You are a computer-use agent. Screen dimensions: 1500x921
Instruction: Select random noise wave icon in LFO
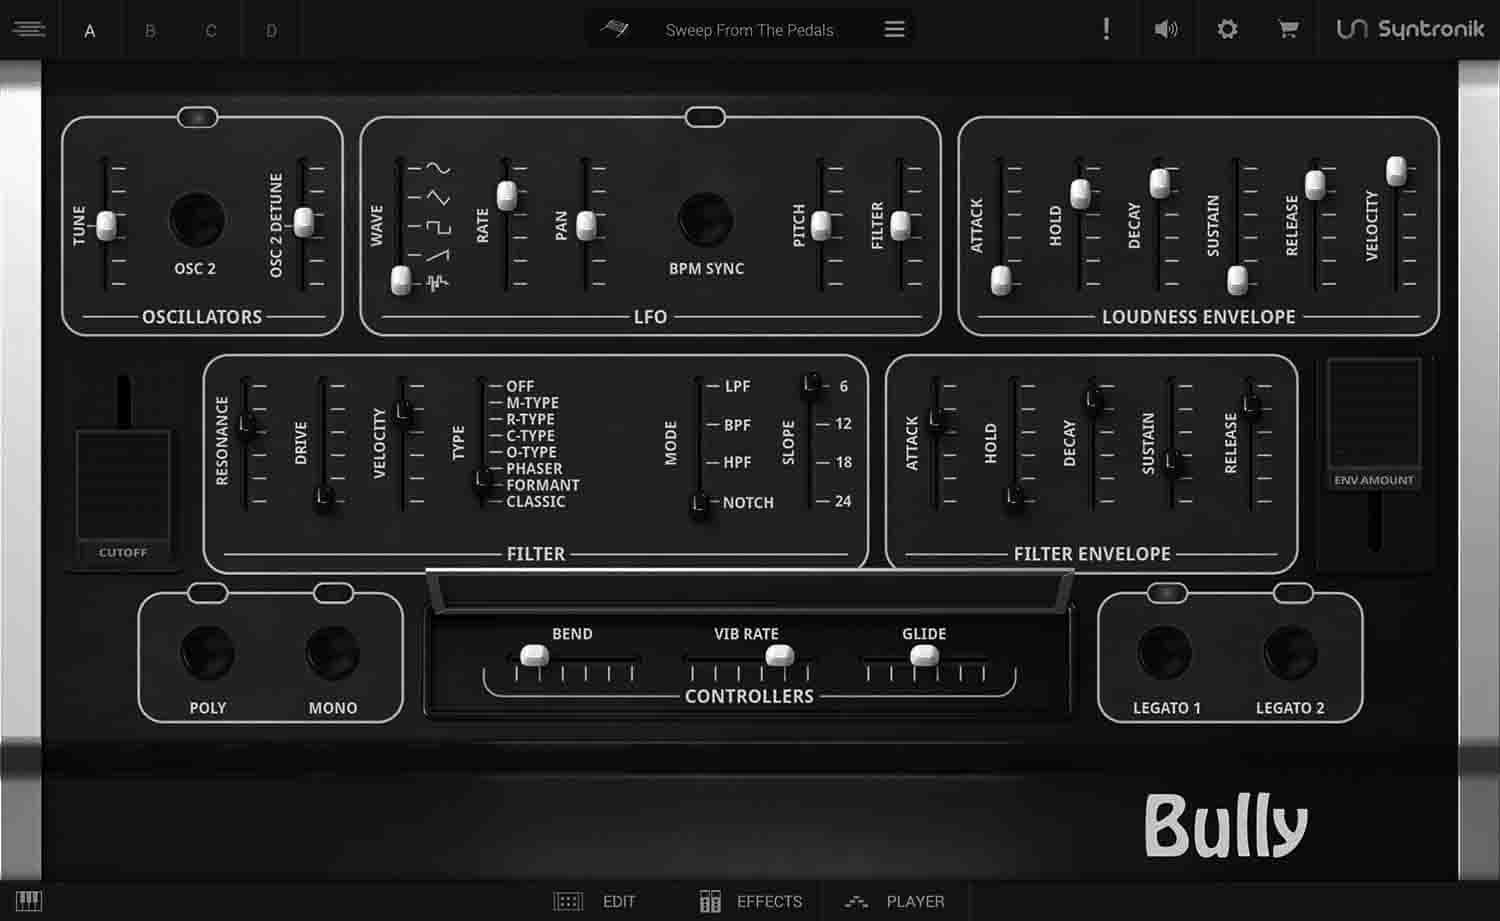pos(437,284)
